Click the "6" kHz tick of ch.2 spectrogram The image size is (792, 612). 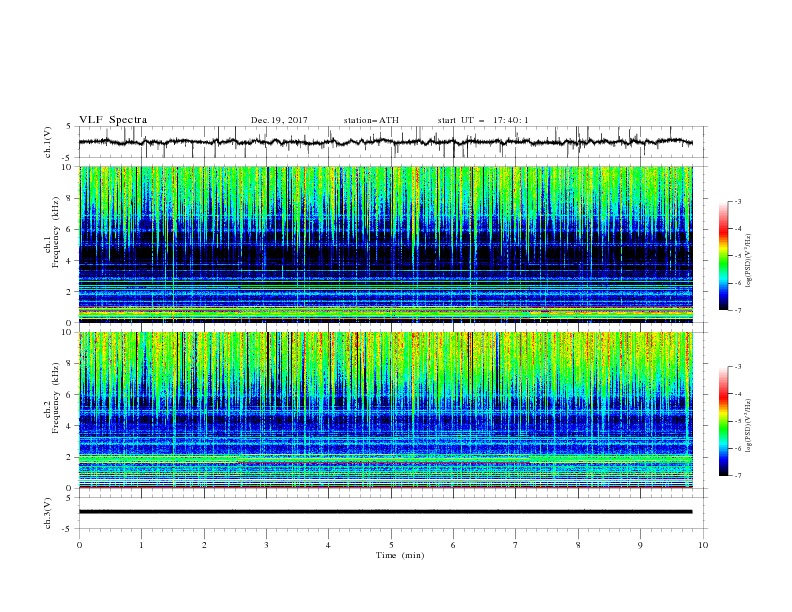pos(71,395)
